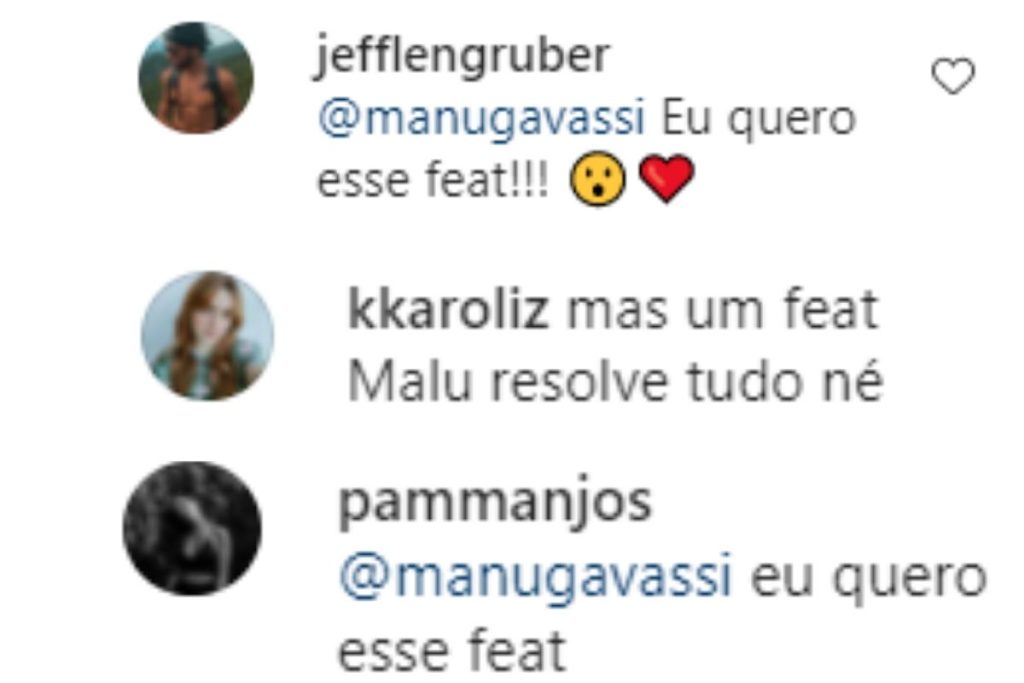This screenshot has height=683, width=1024.
Task: Click 'mas um feat' text beside kkaroliz
Action: (722, 310)
